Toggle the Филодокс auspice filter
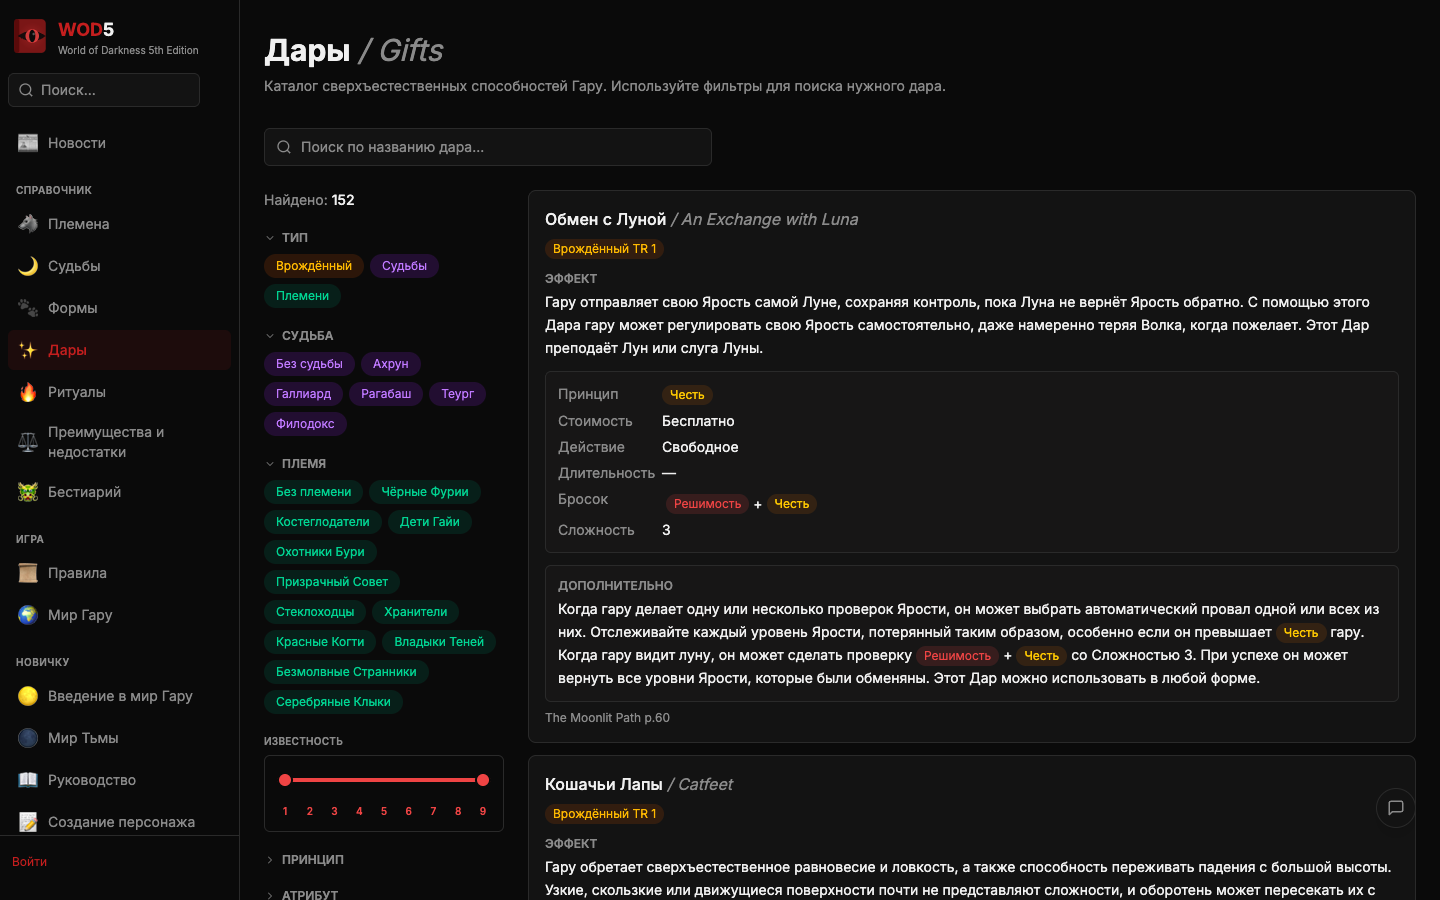Image resolution: width=1440 pixels, height=900 pixels. tap(305, 424)
